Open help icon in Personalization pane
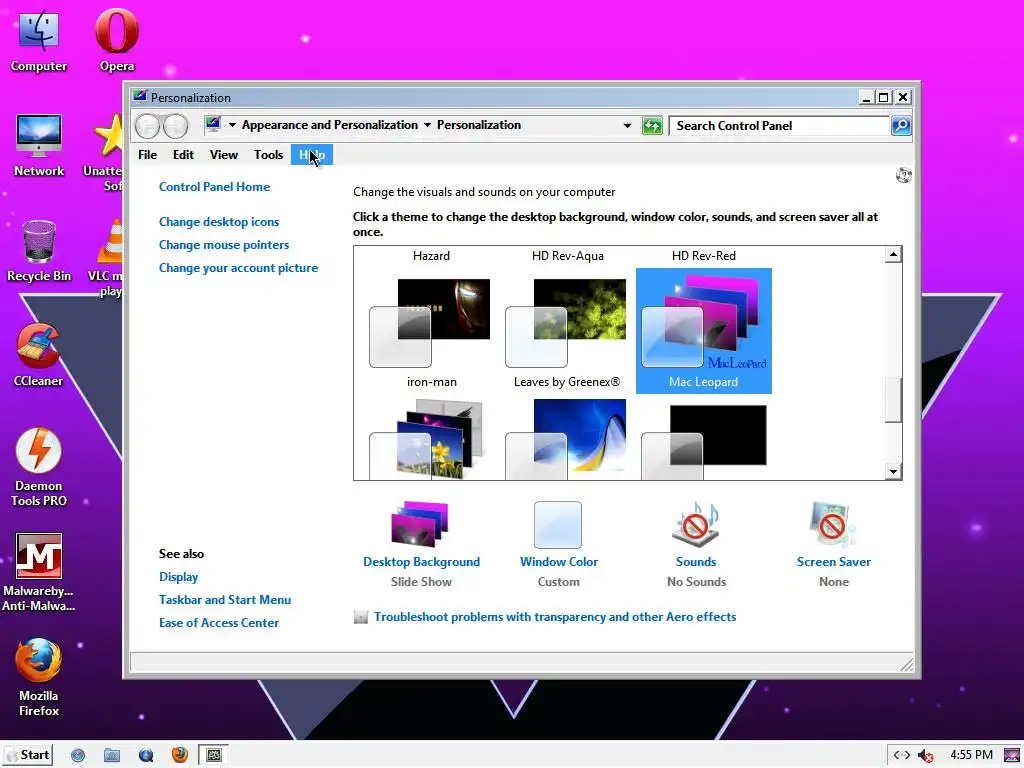 [904, 175]
